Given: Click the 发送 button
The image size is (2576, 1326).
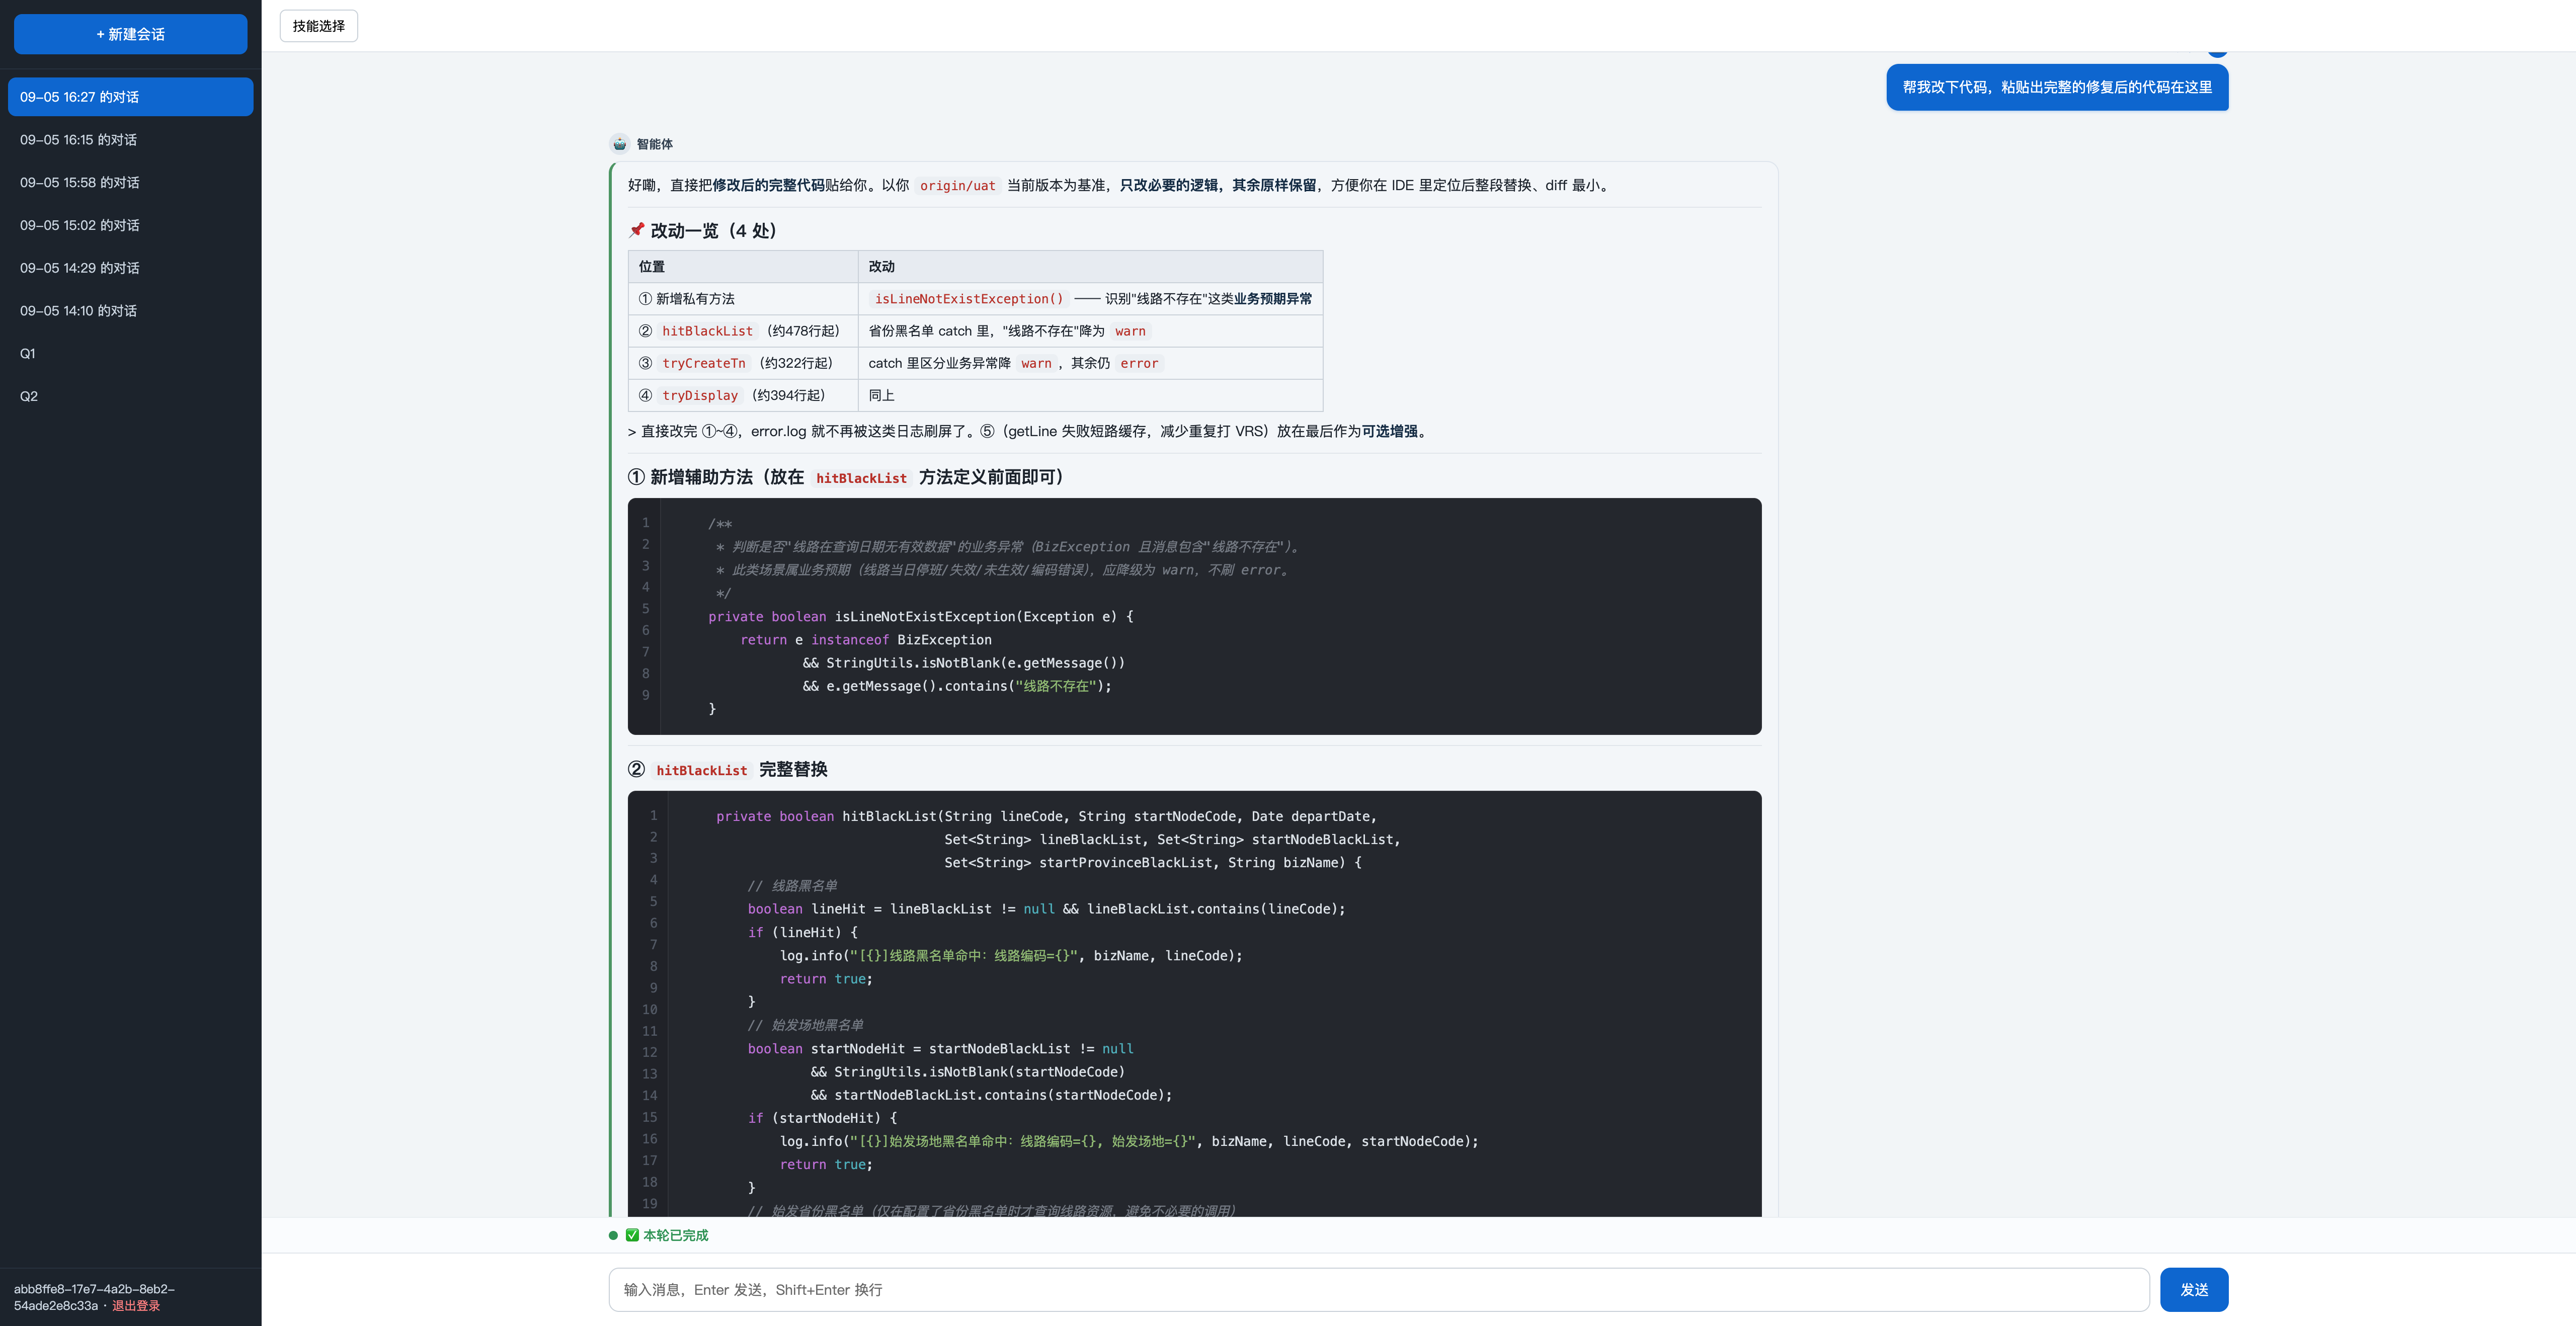Looking at the screenshot, I should (x=2194, y=1290).
